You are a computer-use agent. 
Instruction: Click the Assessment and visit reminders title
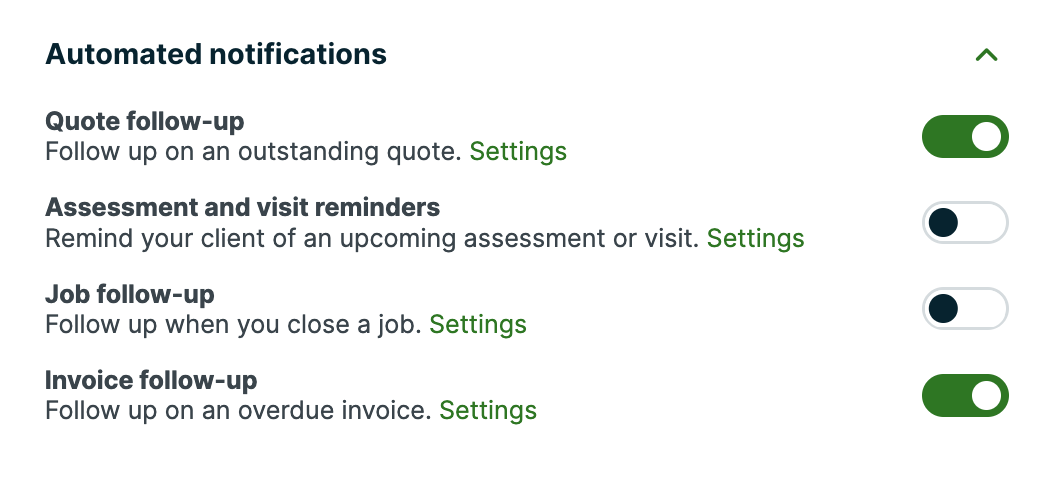(242, 208)
